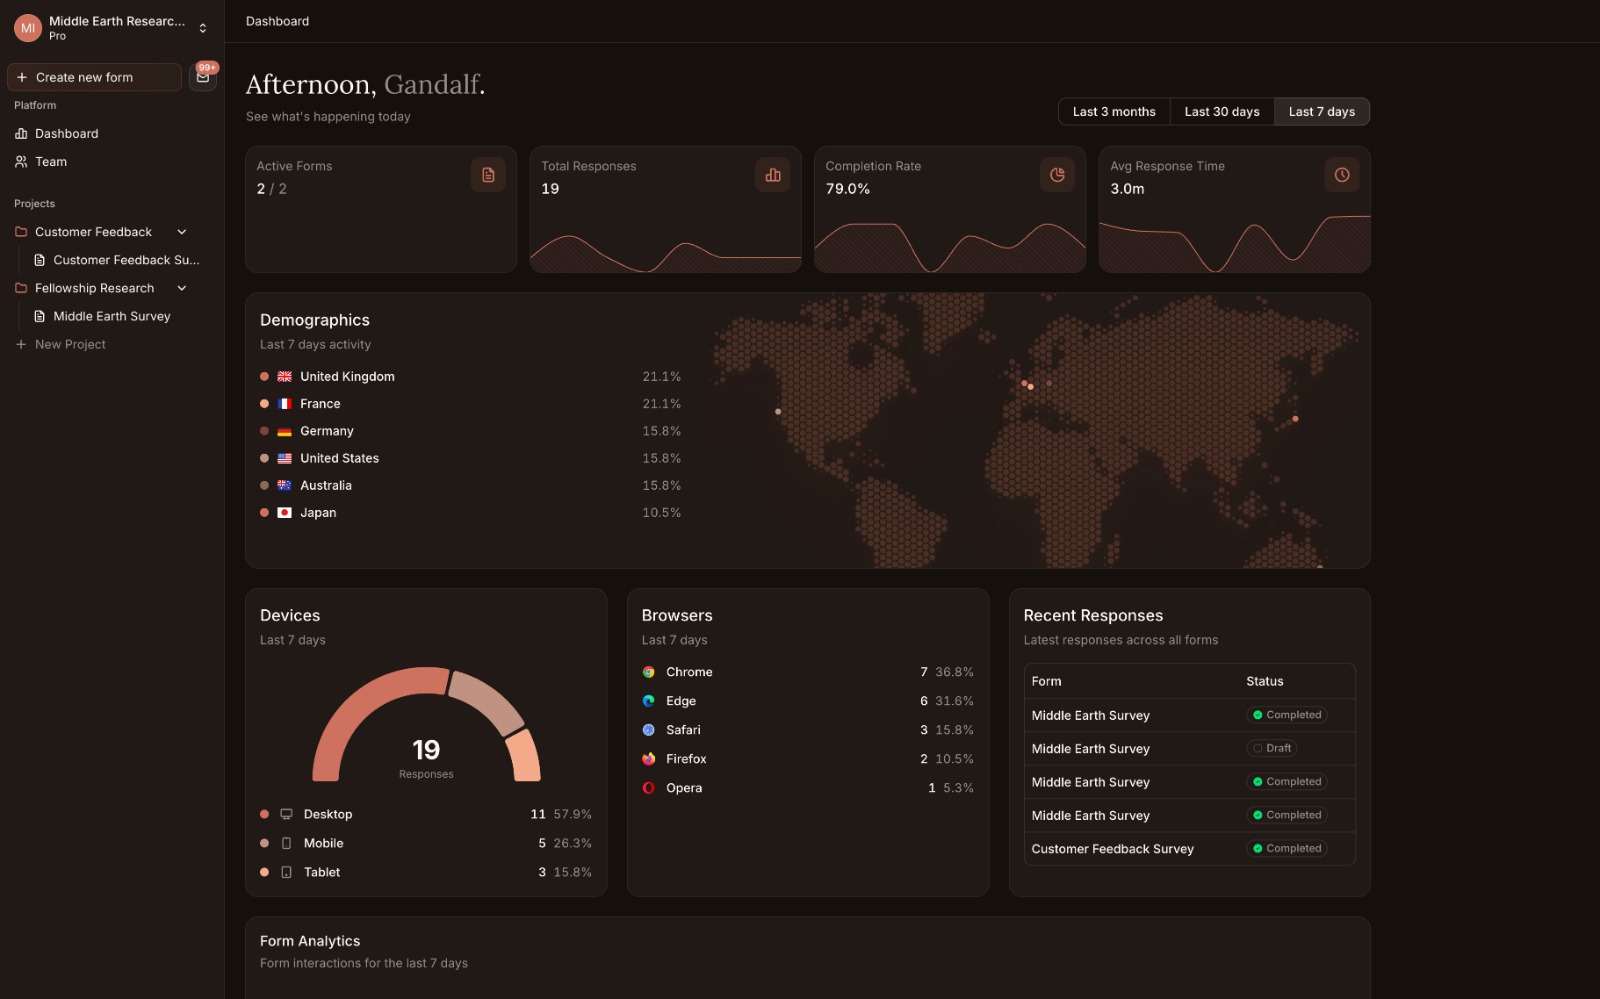This screenshot has height=999, width=1600.
Task: Switch range to Last 30 days
Action: [x=1221, y=112]
